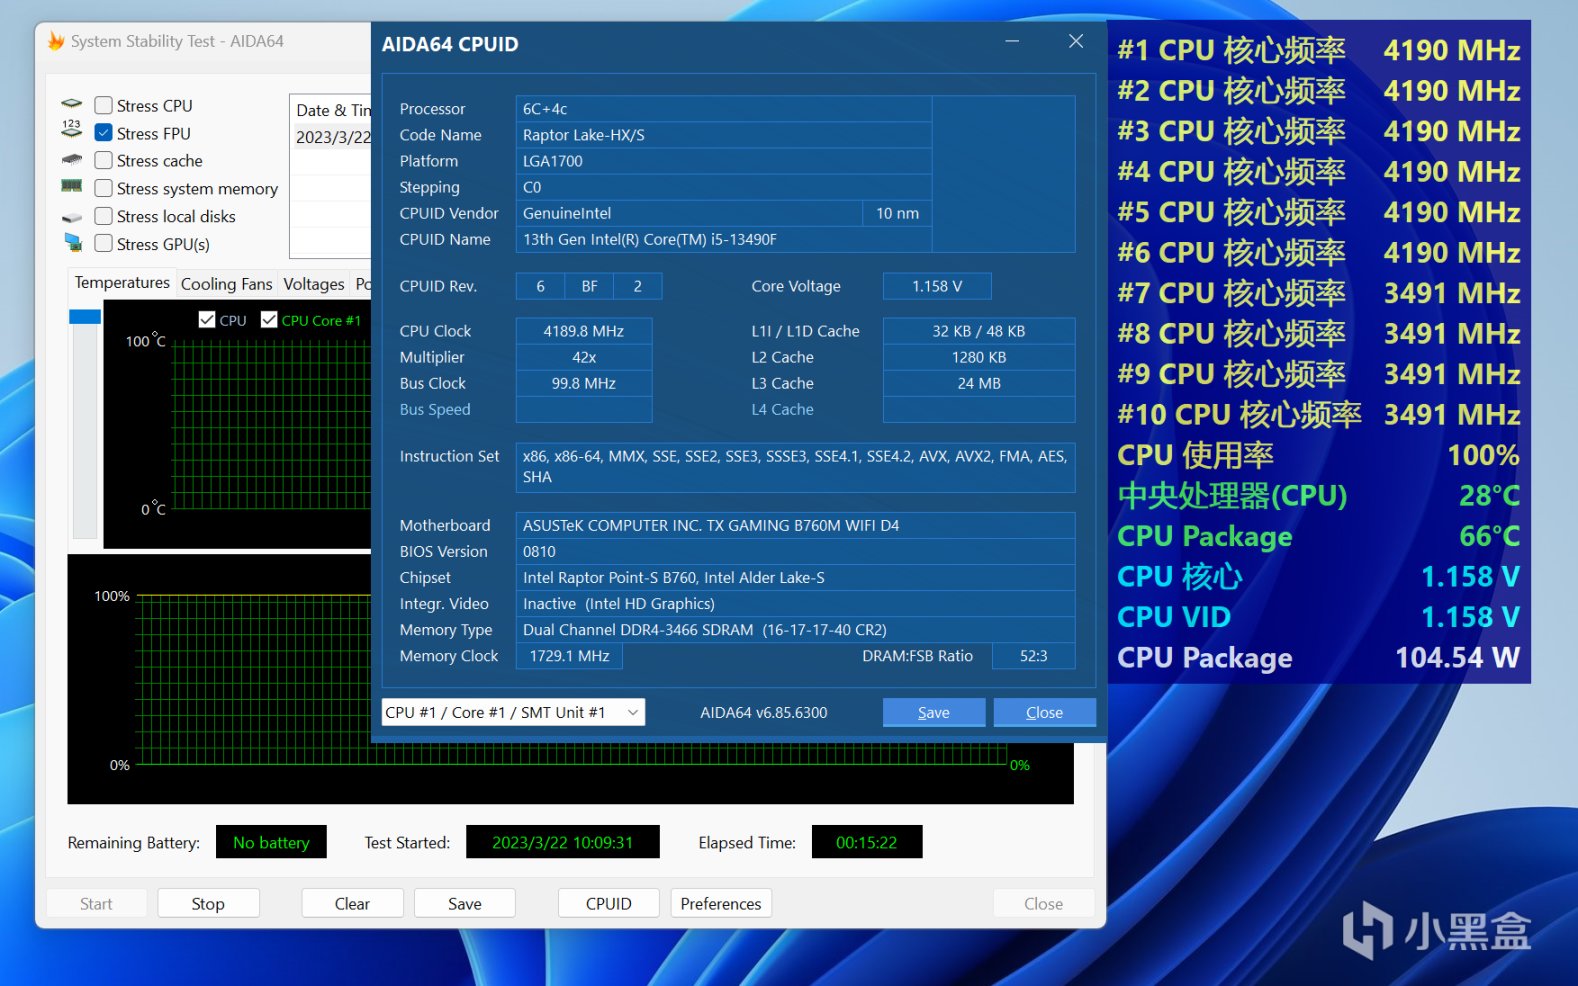Enable the Stress local disks checkbox
1578x986 pixels.
103,216
